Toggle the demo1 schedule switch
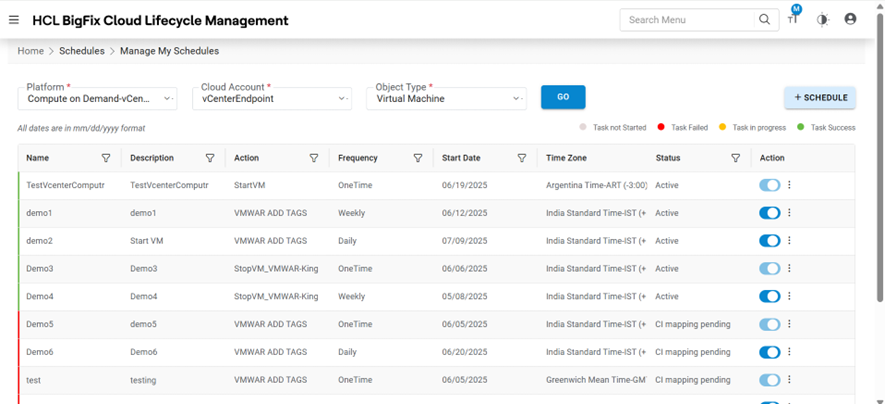 769,213
